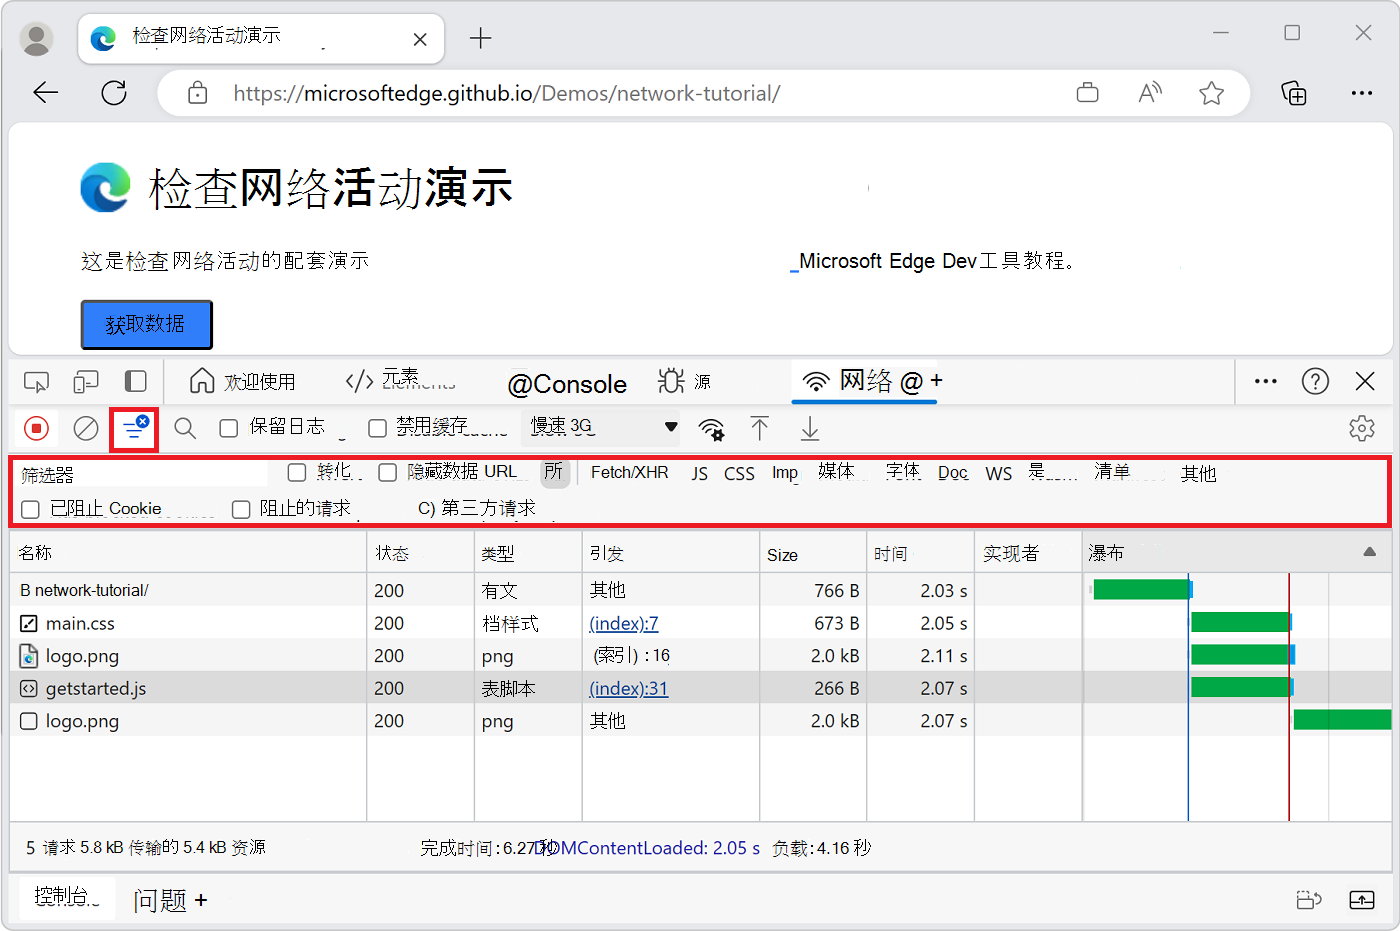Filter requests by 媒体 type
This screenshot has height=931, width=1400.
point(836,471)
